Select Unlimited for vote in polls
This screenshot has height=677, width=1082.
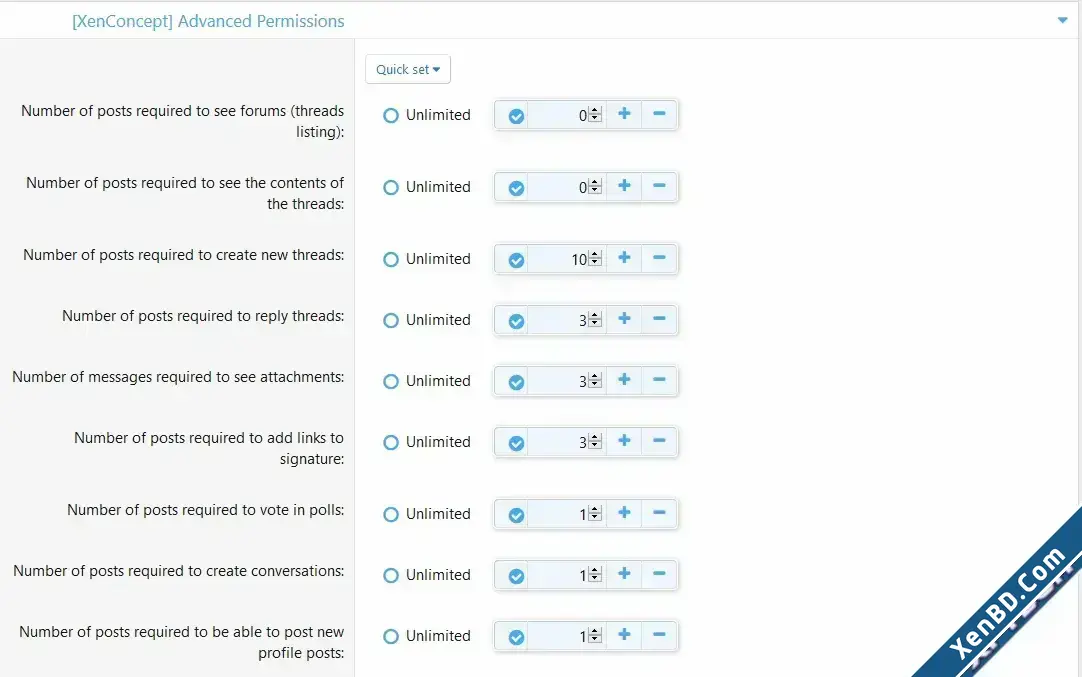pyautogui.click(x=391, y=514)
